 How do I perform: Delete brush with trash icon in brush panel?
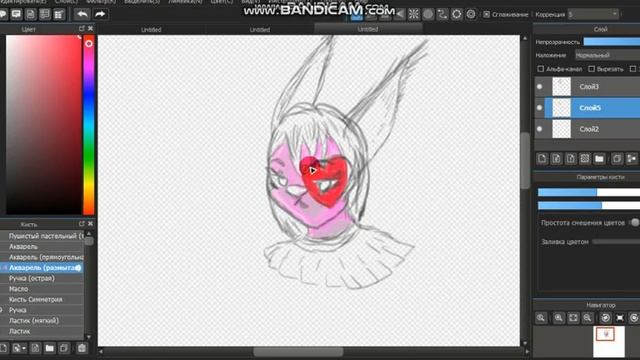(x=82, y=348)
